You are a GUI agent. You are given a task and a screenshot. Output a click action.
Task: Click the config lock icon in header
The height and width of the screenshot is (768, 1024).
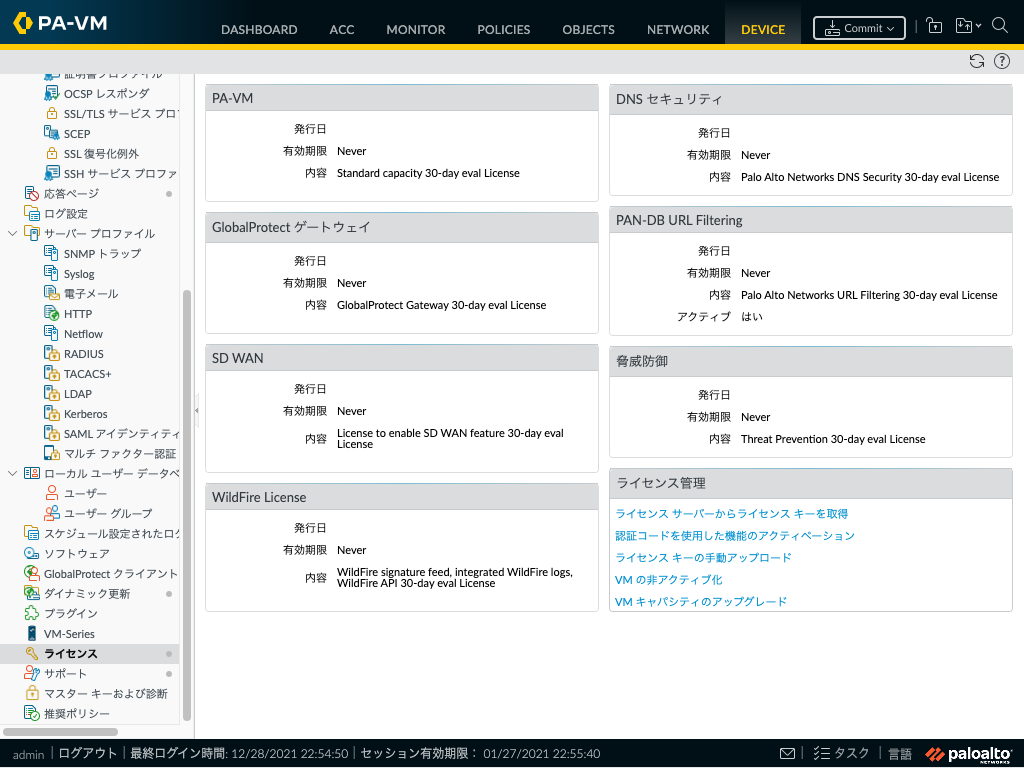pyautogui.click(x=935, y=26)
